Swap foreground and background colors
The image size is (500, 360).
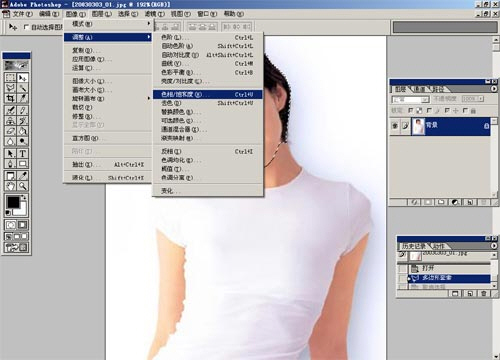(x=24, y=197)
